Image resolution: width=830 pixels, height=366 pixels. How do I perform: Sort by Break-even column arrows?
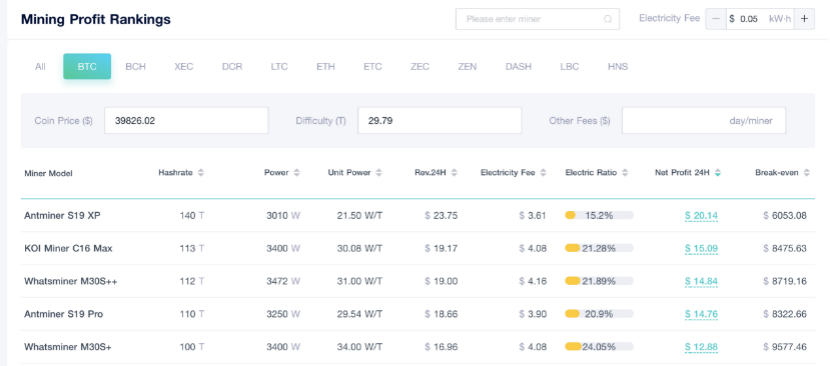[x=806, y=173]
